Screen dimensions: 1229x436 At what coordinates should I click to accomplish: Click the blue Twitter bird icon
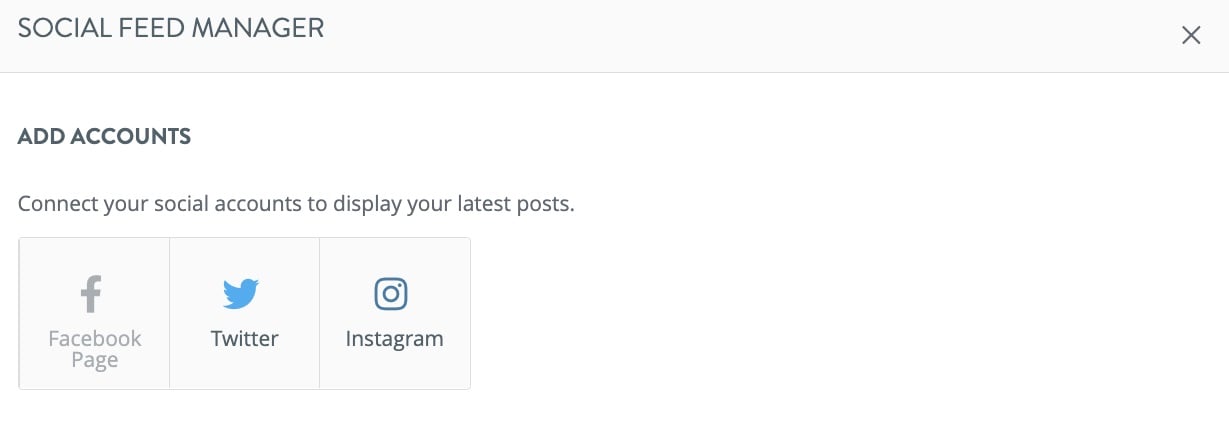click(x=241, y=294)
